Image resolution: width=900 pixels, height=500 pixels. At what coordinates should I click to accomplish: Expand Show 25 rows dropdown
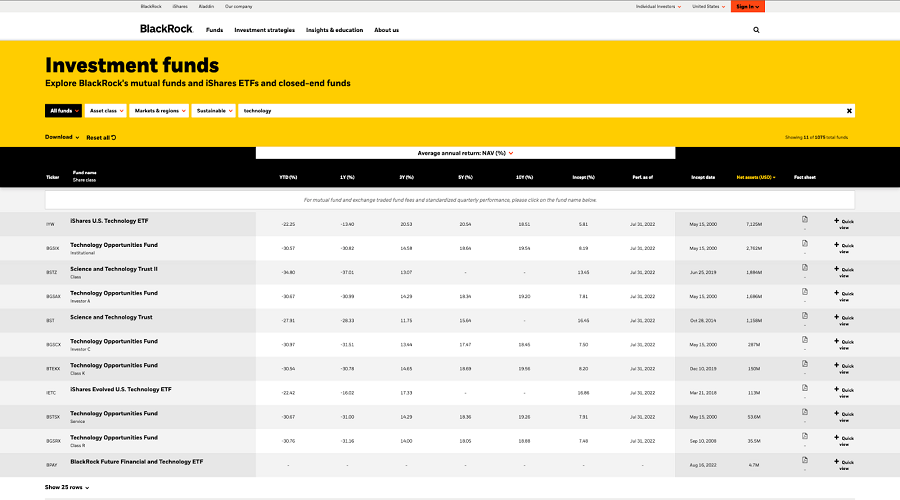click(x=67, y=487)
